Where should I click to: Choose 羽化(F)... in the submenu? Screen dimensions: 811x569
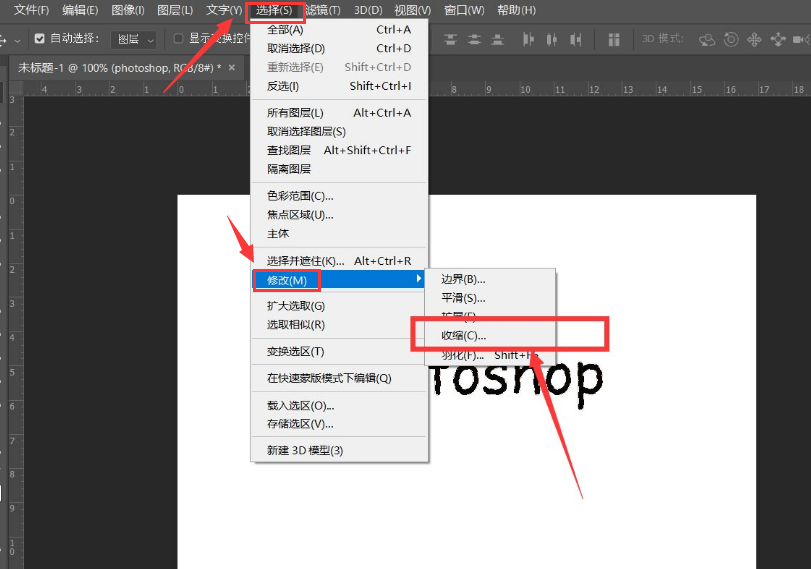coord(490,355)
